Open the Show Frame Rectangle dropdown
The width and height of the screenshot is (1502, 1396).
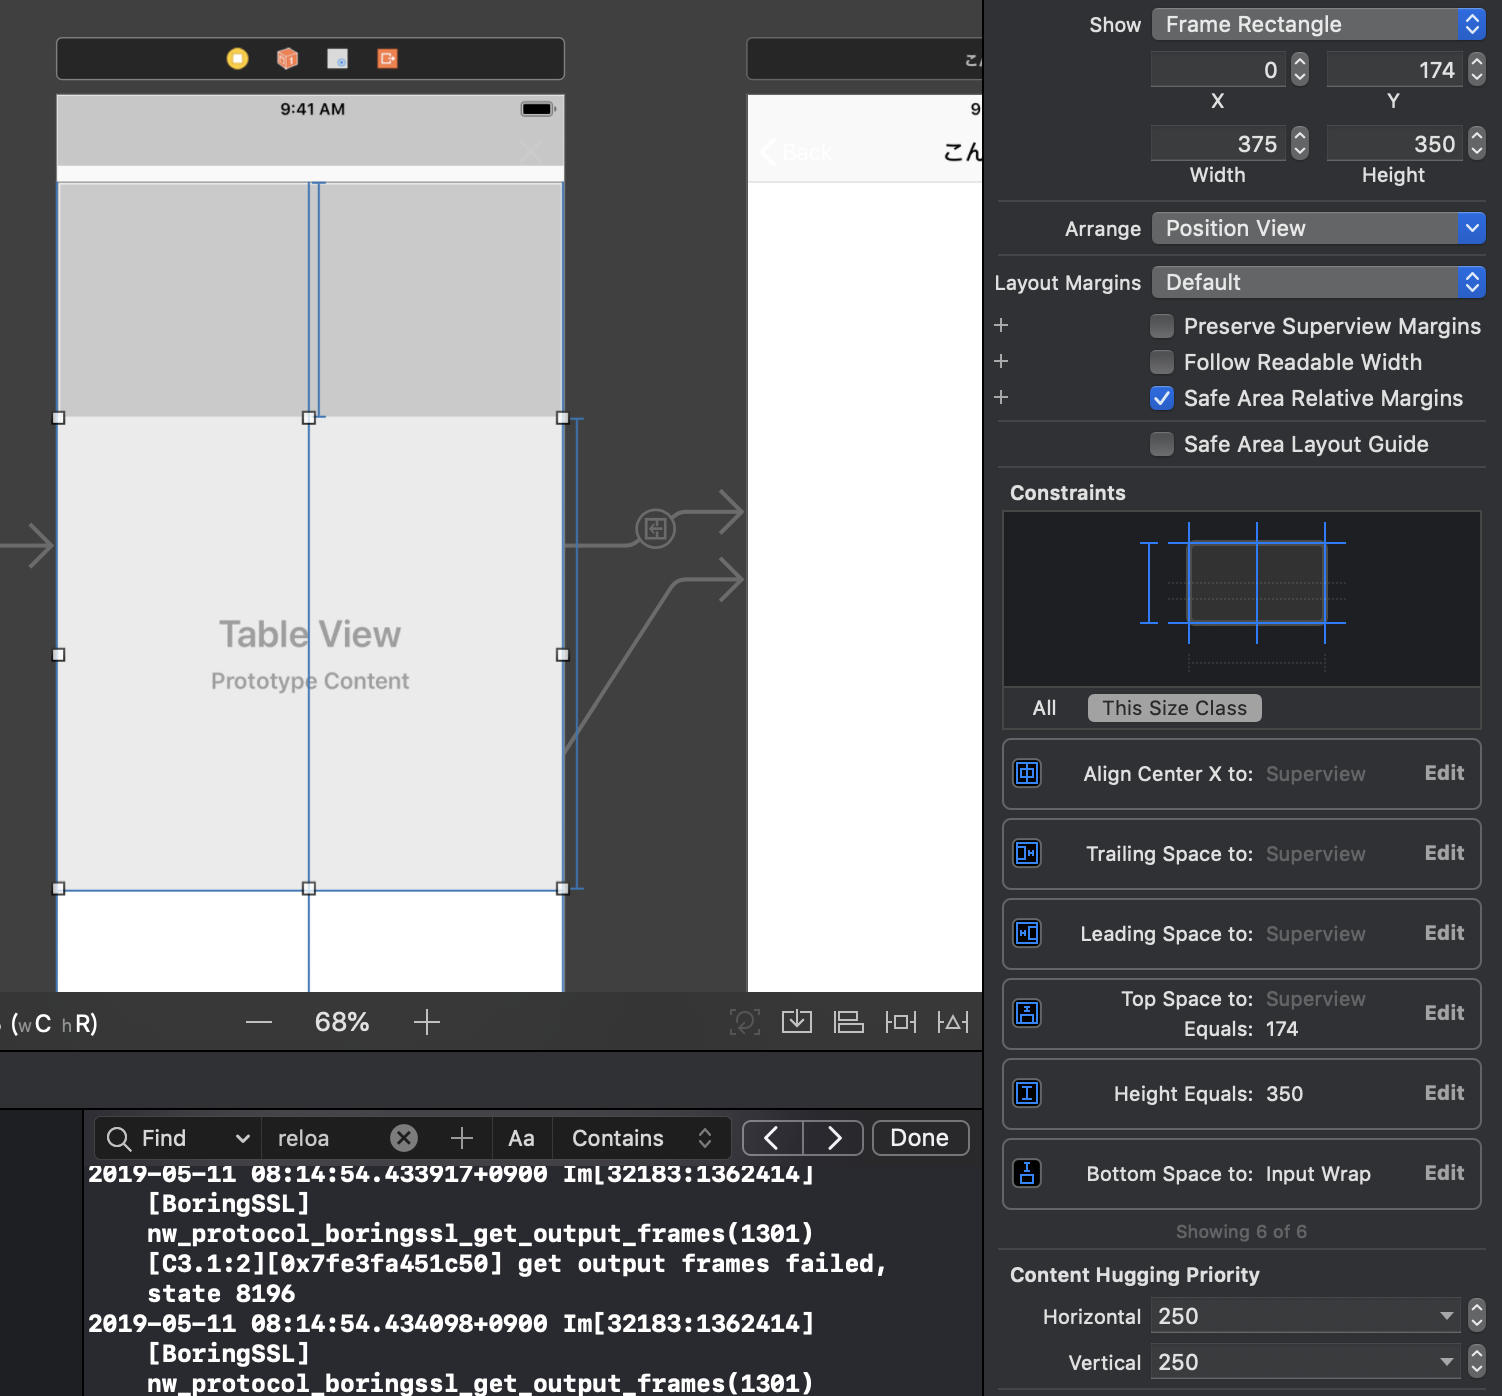[1317, 24]
